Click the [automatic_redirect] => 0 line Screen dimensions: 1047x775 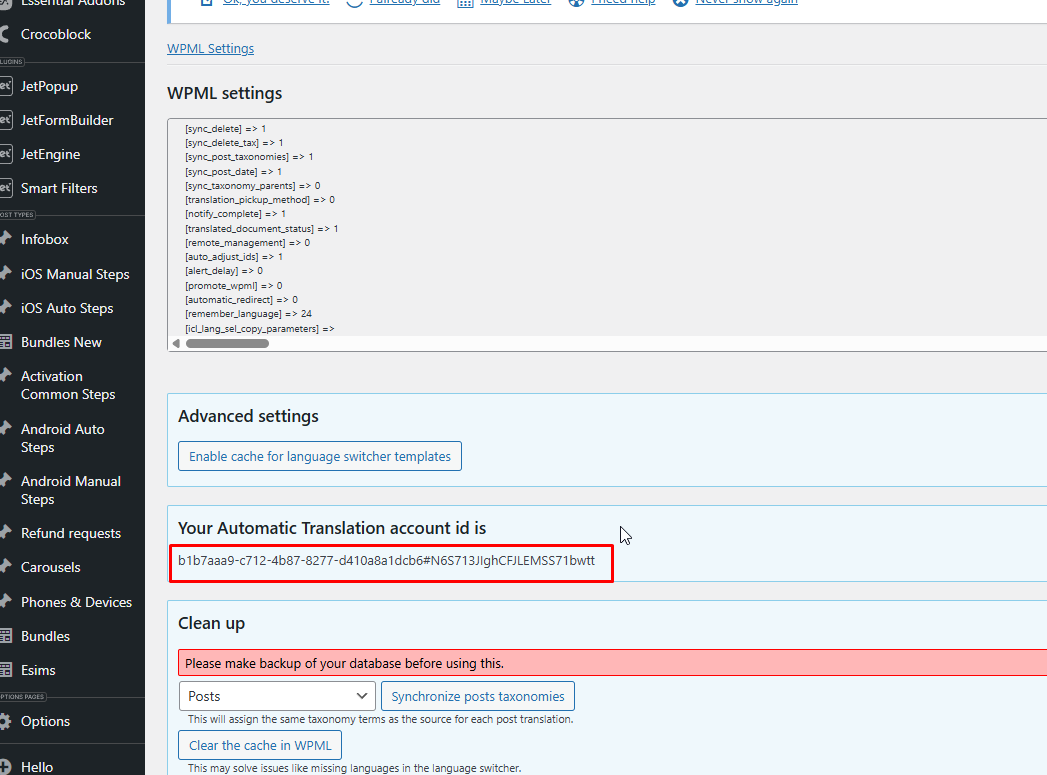click(242, 300)
